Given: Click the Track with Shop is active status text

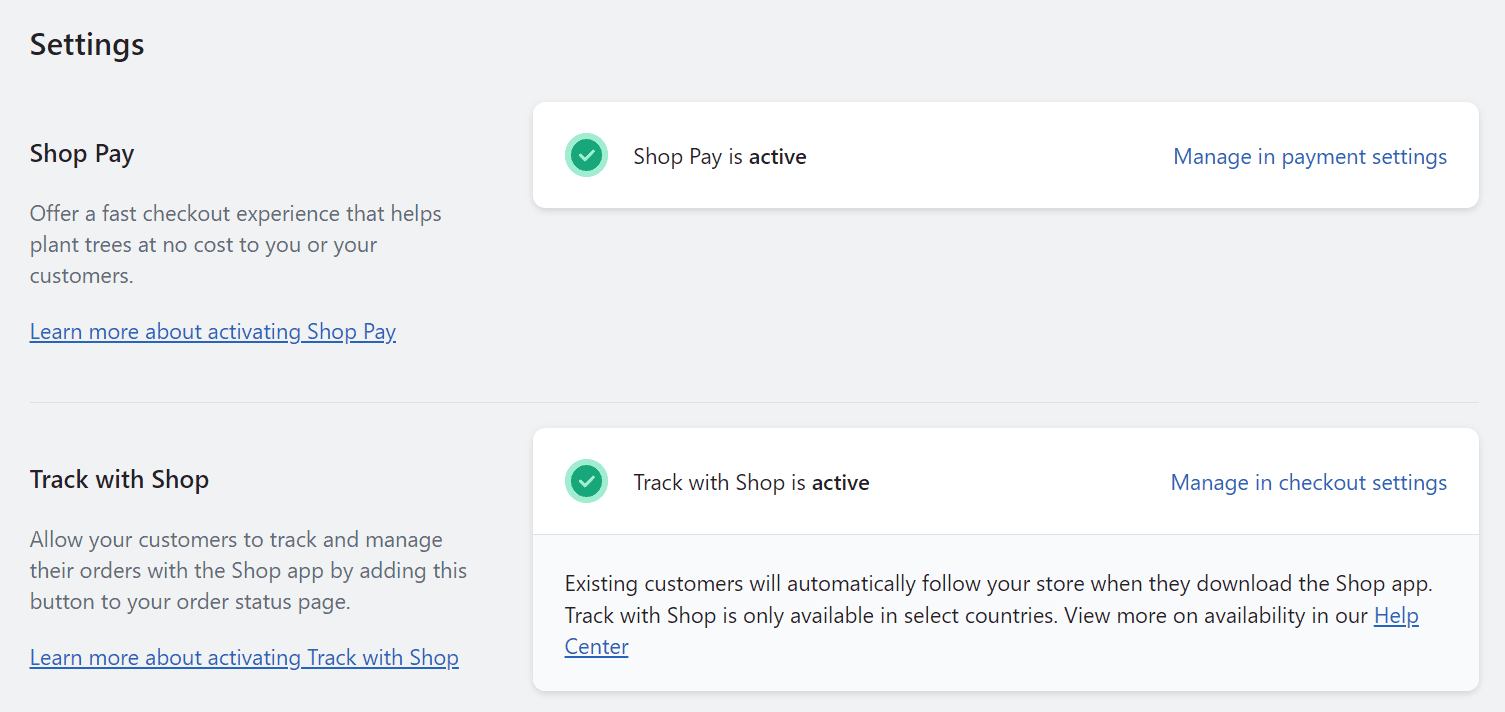Looking at the screenshot, I should point(750,482).
